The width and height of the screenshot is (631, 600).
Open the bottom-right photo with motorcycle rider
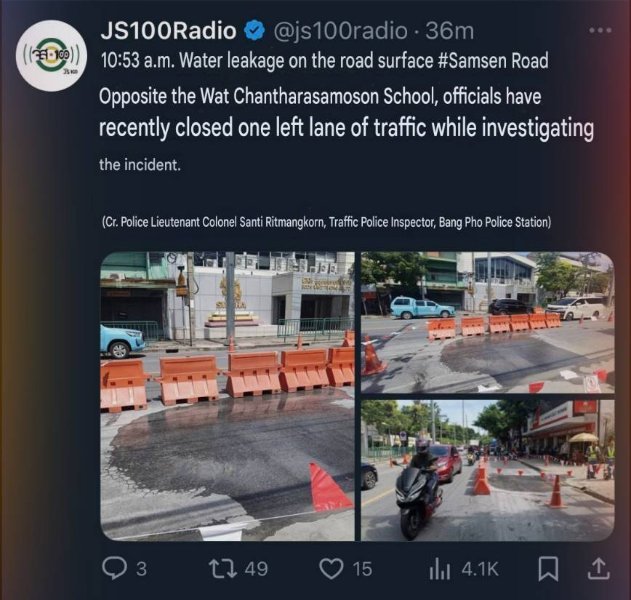pos(488,470)
